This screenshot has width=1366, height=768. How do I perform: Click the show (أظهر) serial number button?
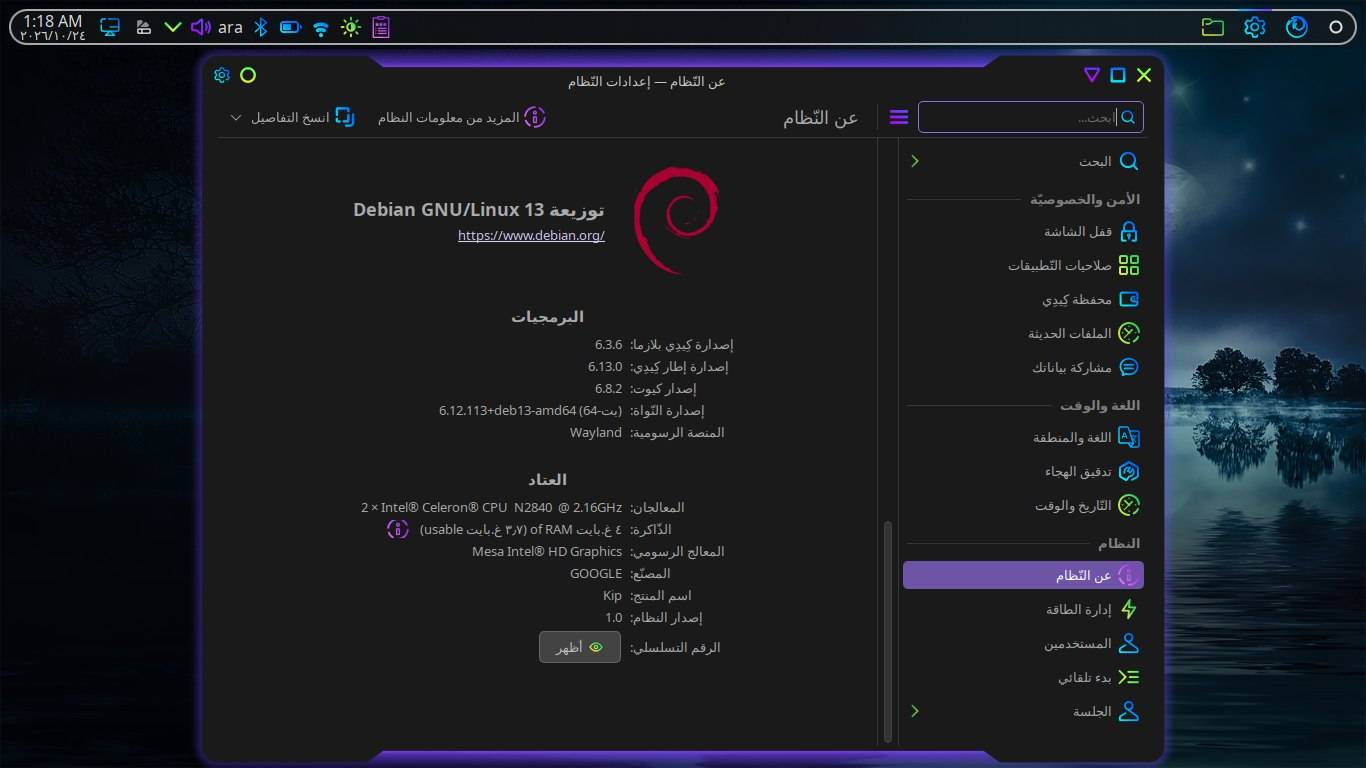580,647
